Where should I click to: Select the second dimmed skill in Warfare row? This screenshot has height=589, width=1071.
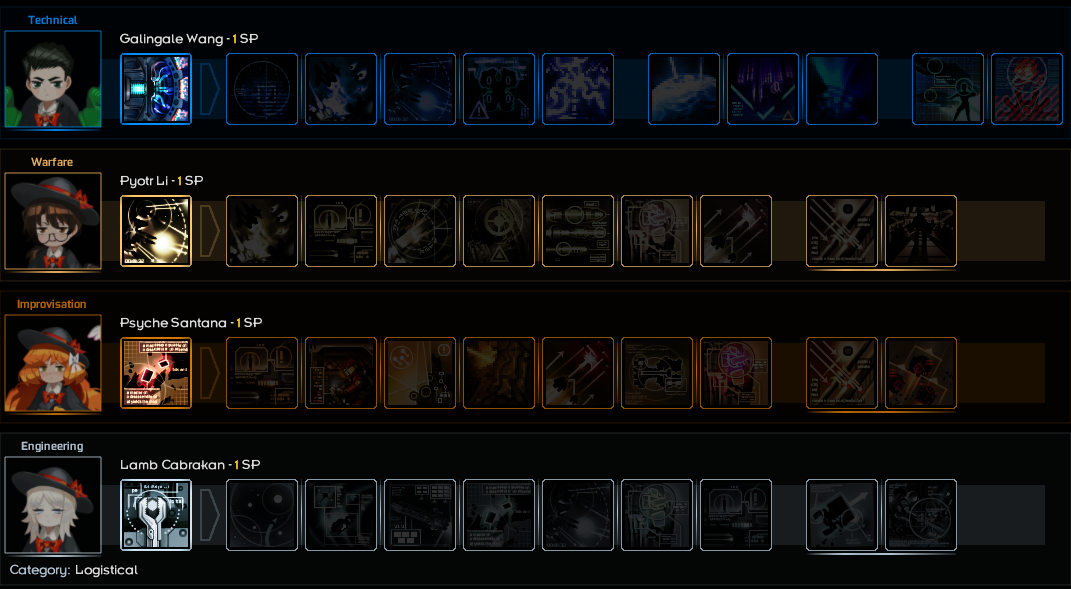(341, 231)
